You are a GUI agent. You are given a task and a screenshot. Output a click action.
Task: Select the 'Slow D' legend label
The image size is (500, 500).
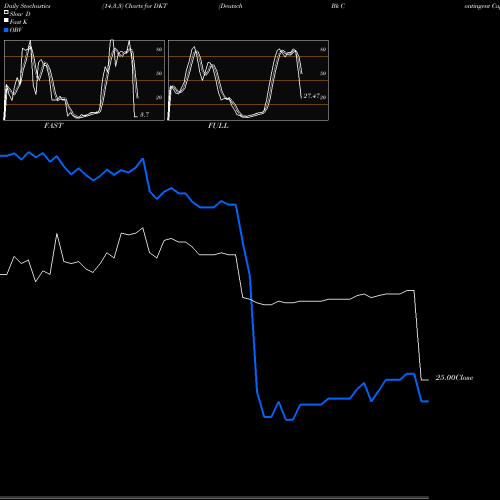[20, 14]
